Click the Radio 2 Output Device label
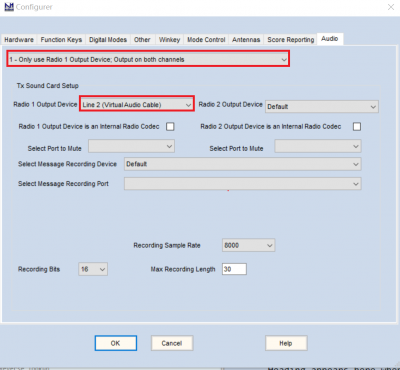This screenshot has width=400, height=370. tap(230, 104)
